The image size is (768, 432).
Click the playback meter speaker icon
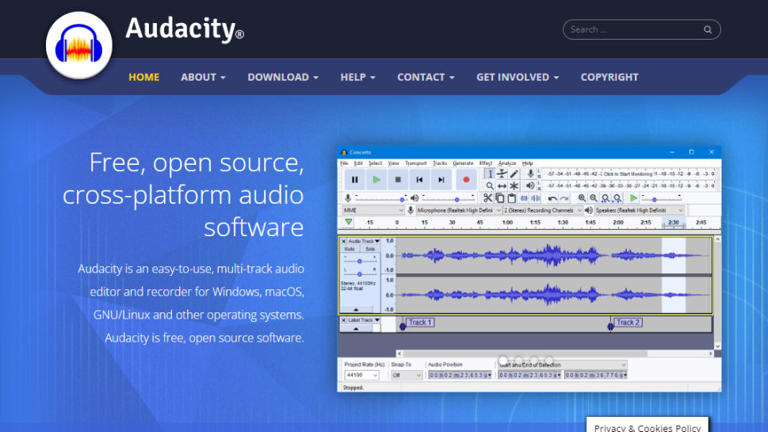530,186
